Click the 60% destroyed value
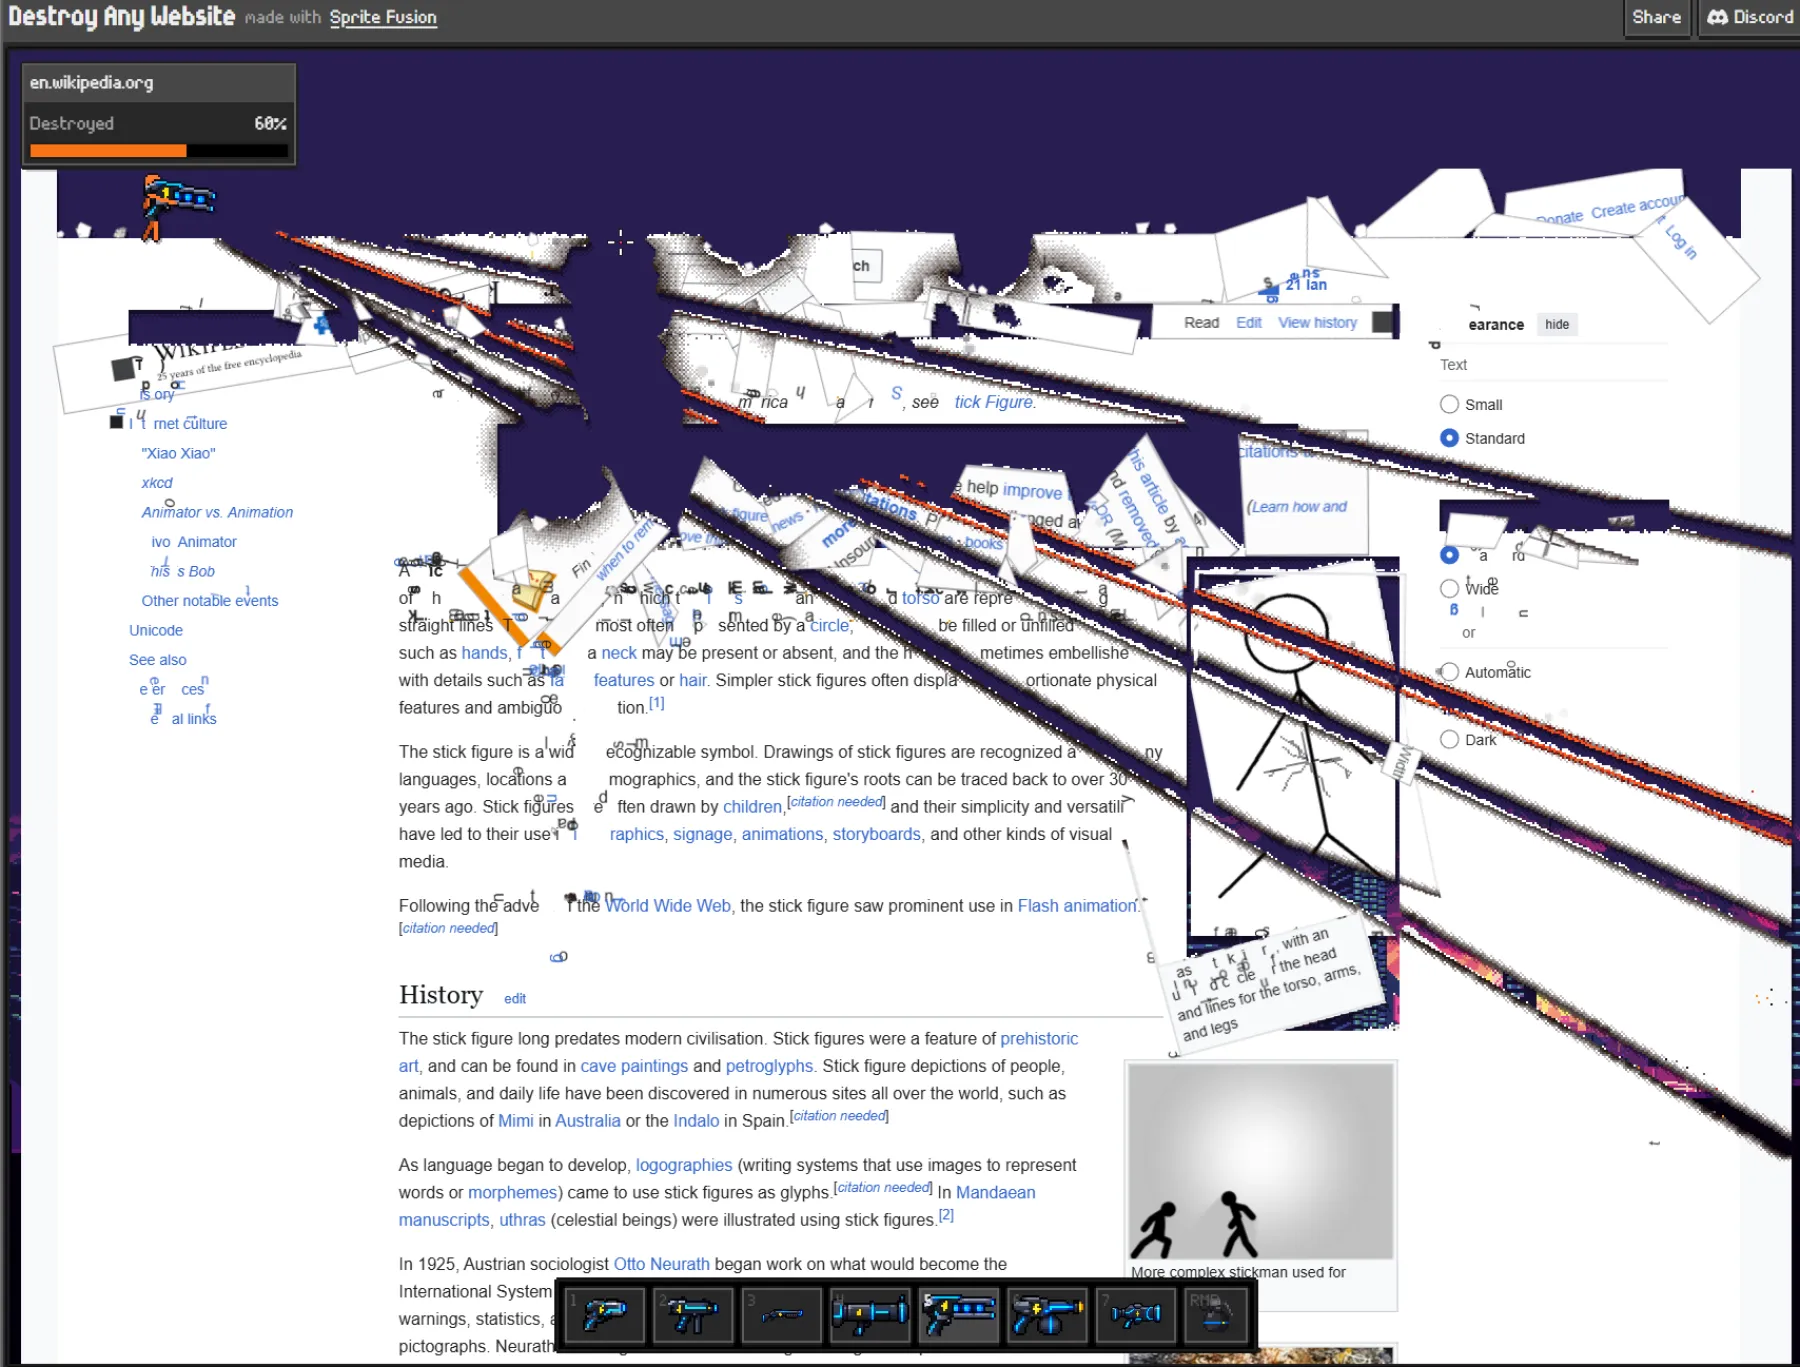This screenshot has width=1800, height=1367. 270,123
